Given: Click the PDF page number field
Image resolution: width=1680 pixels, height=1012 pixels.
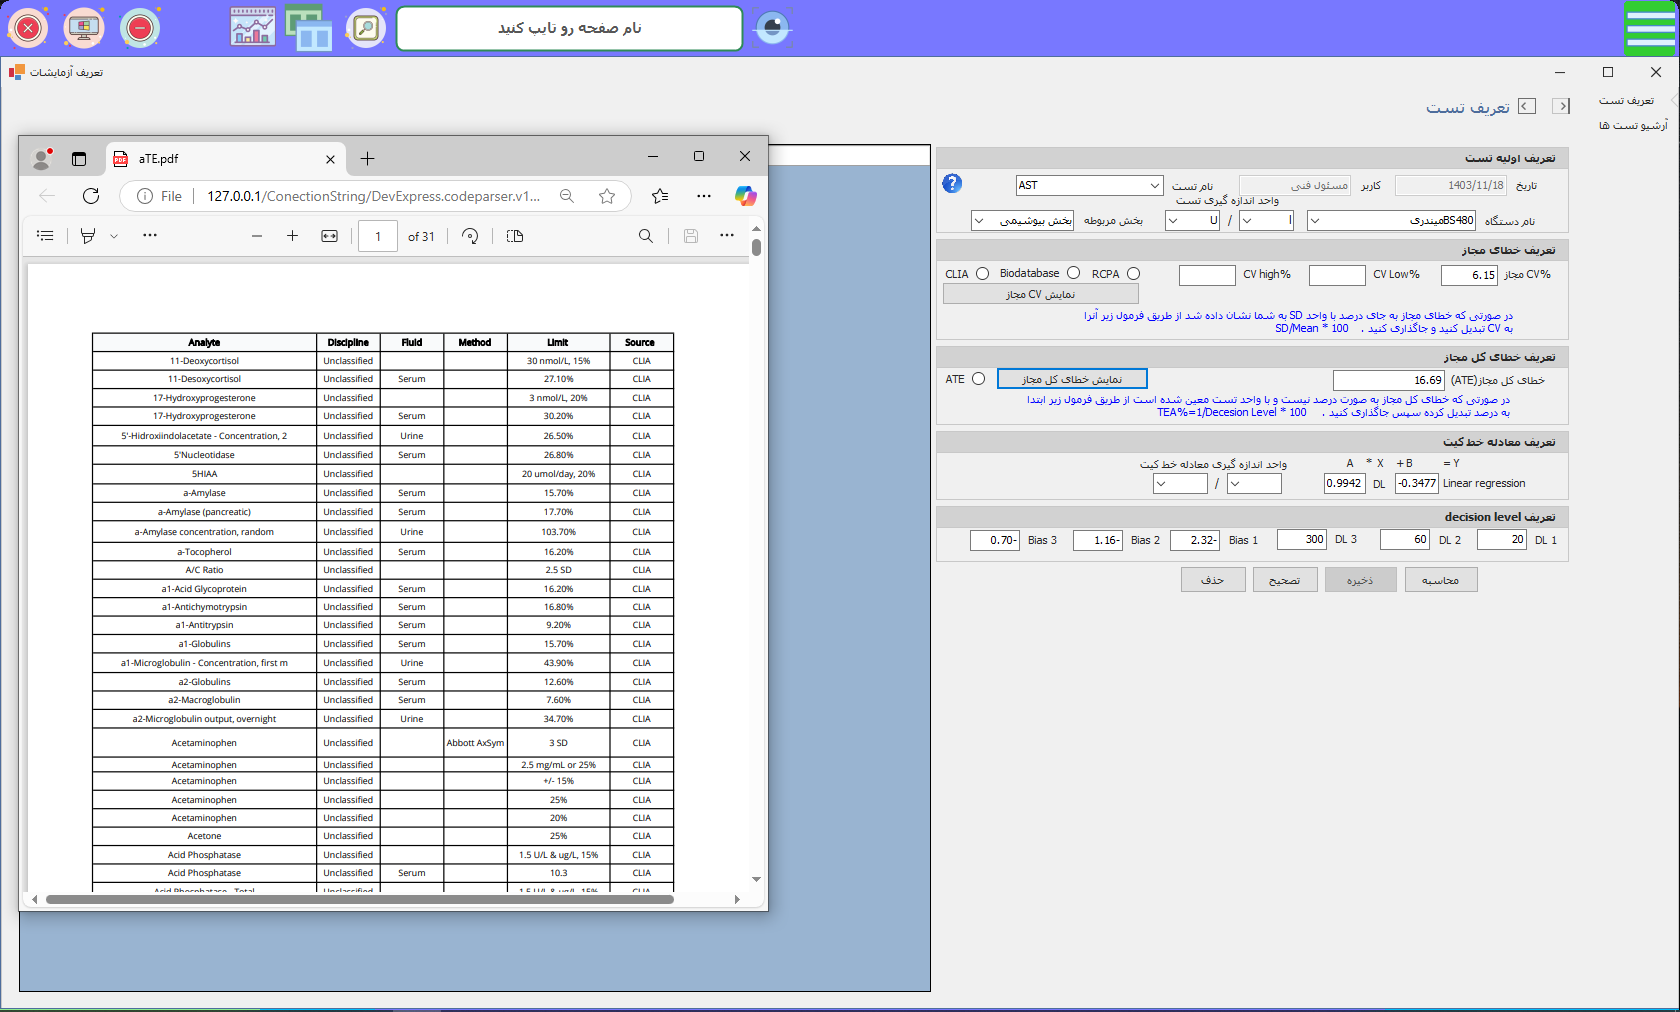Looking at the screenshot, I should (378, 236).
